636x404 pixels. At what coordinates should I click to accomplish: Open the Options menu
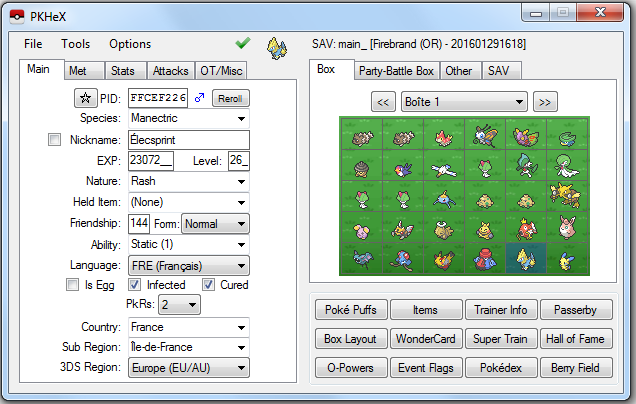tap(130, 44)
